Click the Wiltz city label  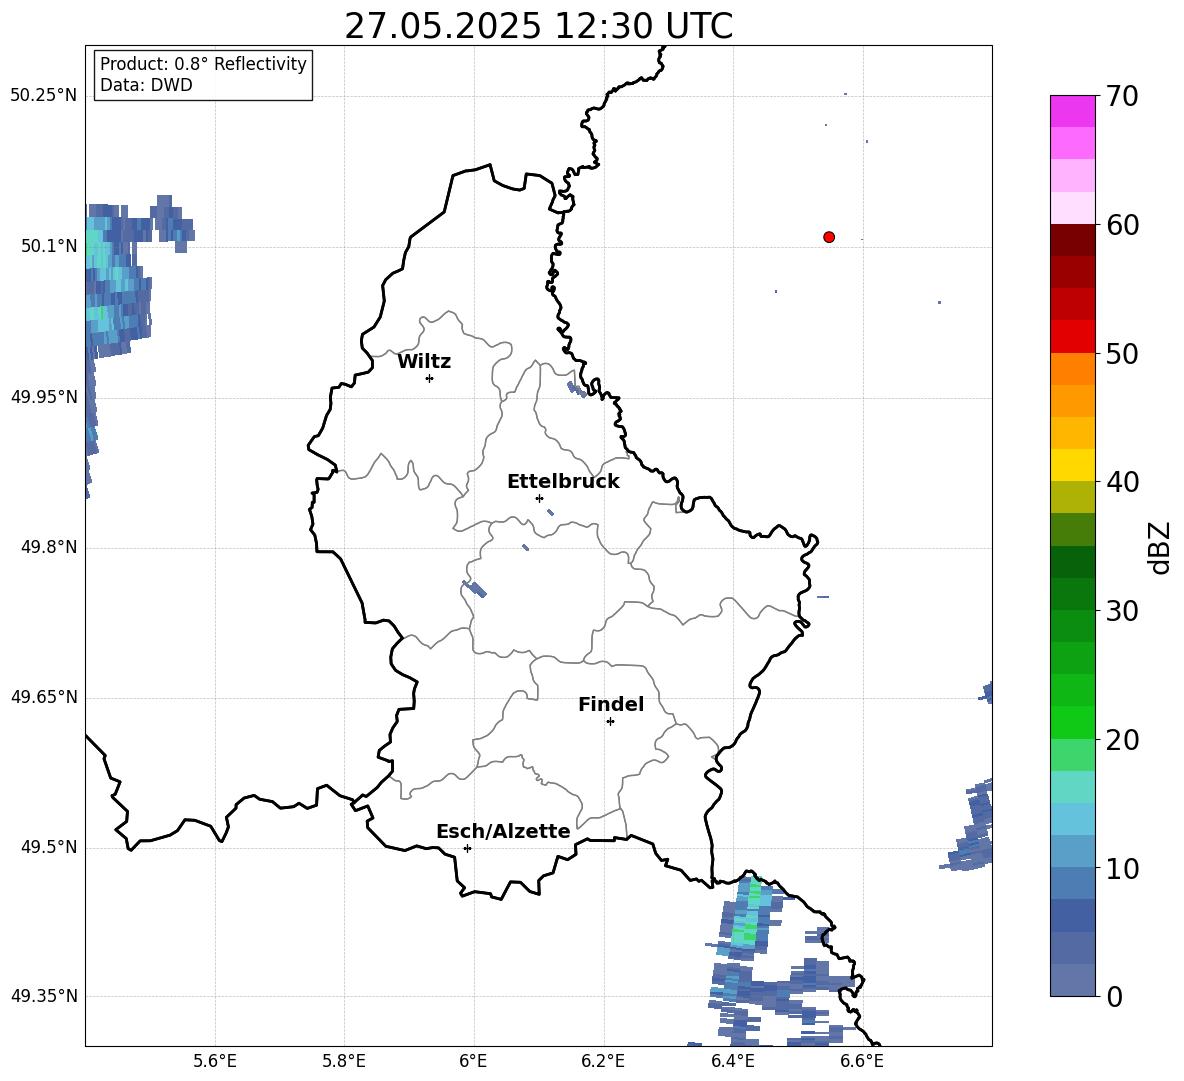pyautogui.click(x=424, y=362)
